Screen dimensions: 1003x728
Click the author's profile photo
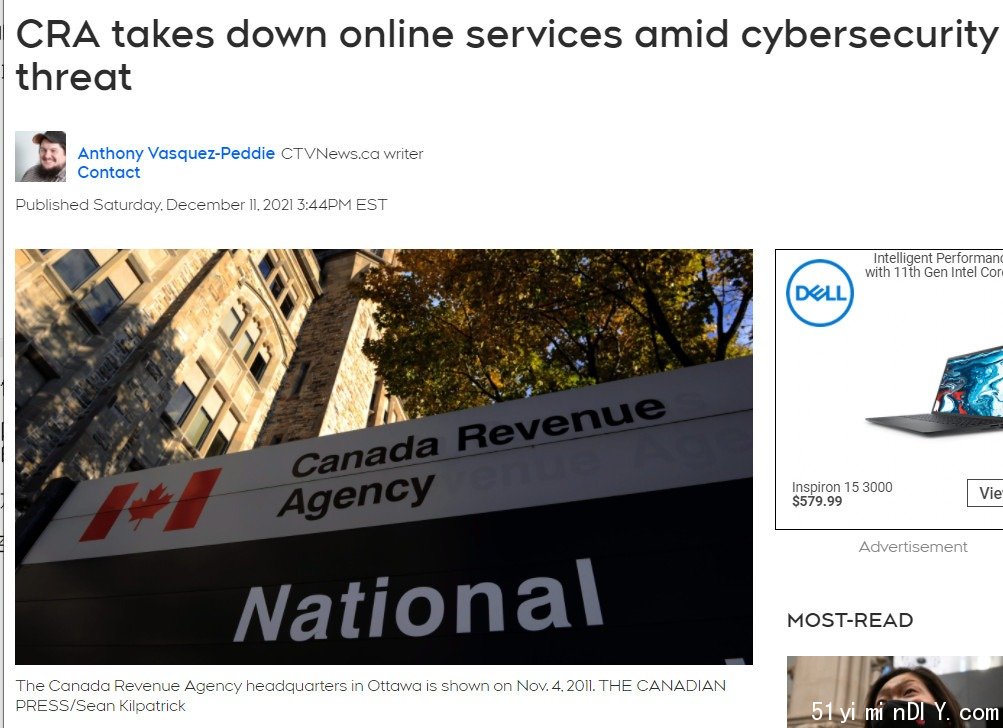pos(41,157)
